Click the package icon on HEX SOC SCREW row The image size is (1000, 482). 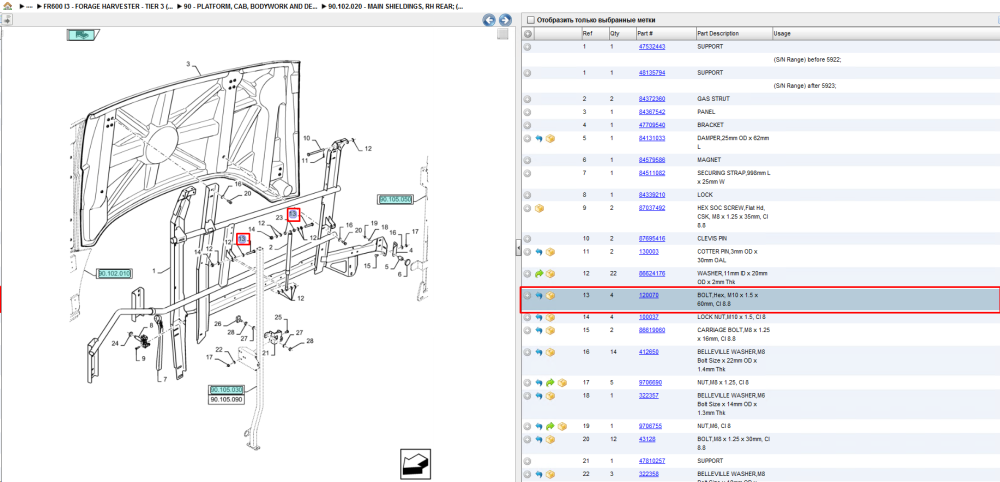click(x=539, y=208)
